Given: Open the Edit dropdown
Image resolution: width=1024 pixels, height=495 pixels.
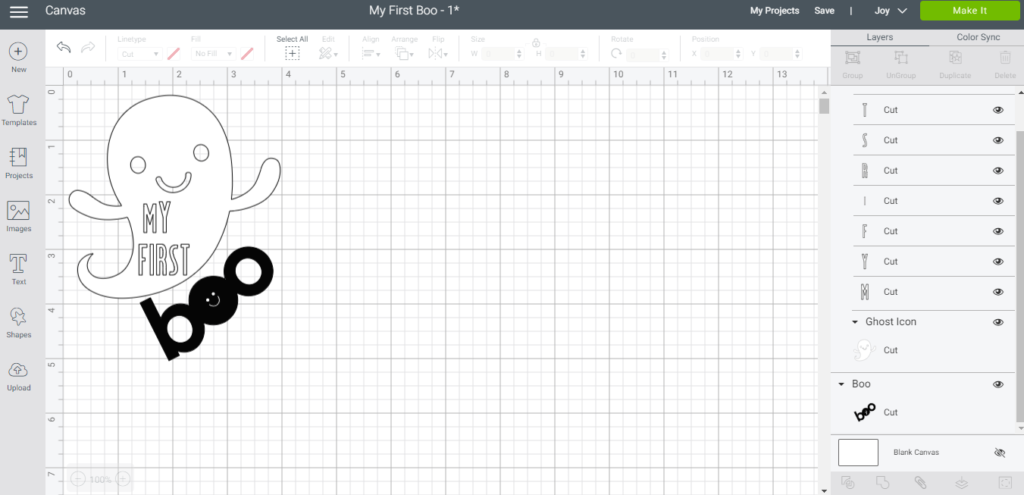Looking at the screenshot, I should pyautogui.click(x=328, y=54).
